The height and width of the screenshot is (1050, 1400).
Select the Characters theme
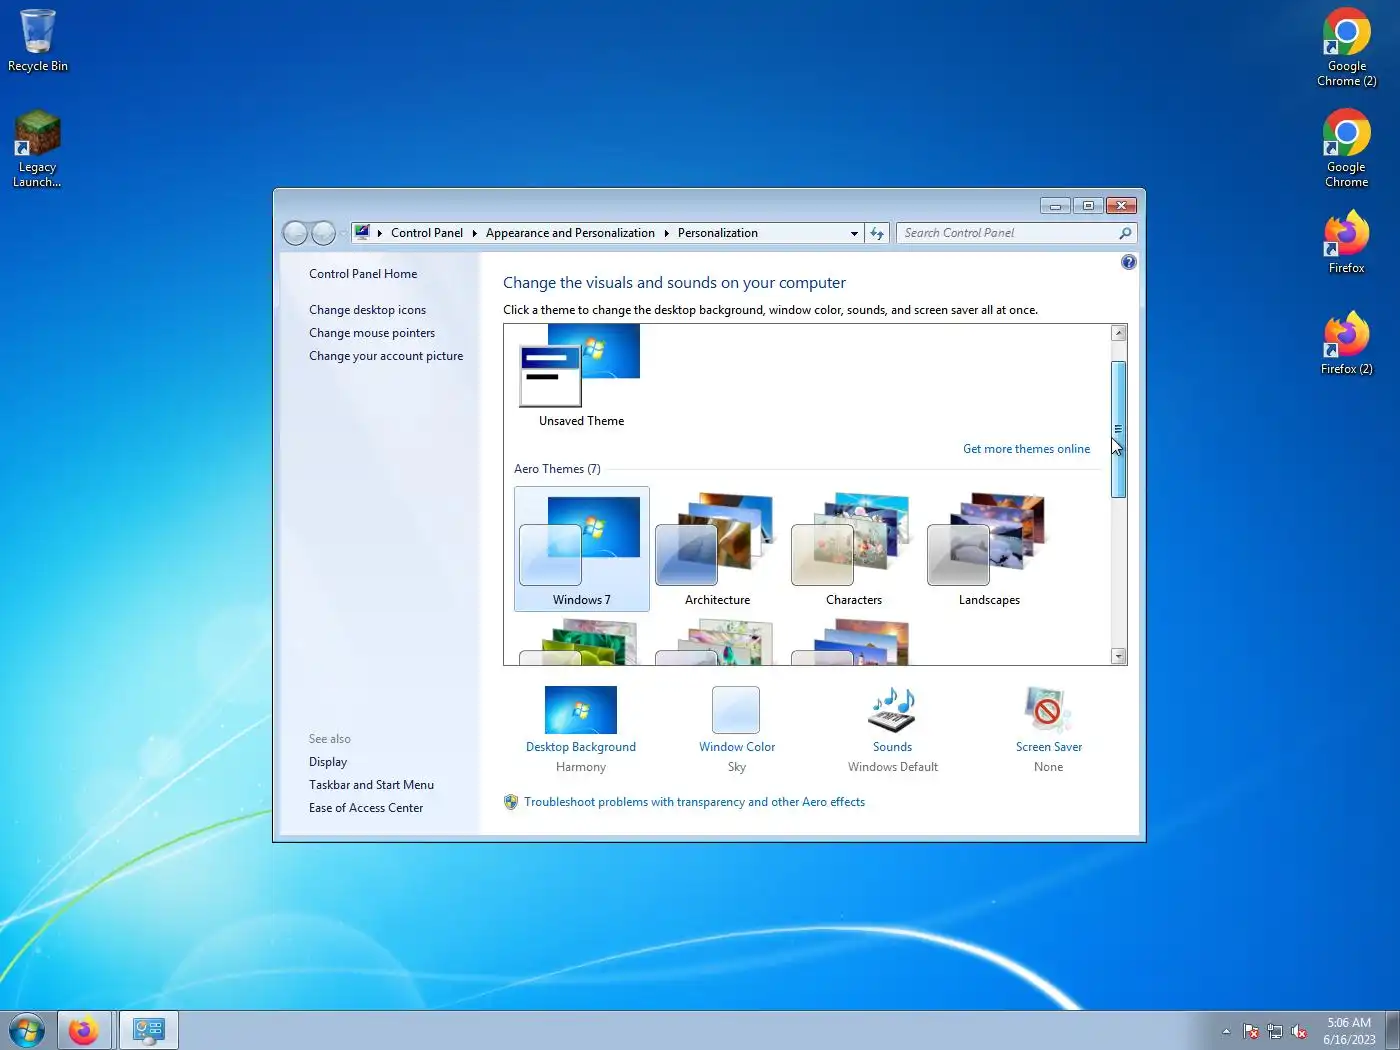(x=853, y=548)
